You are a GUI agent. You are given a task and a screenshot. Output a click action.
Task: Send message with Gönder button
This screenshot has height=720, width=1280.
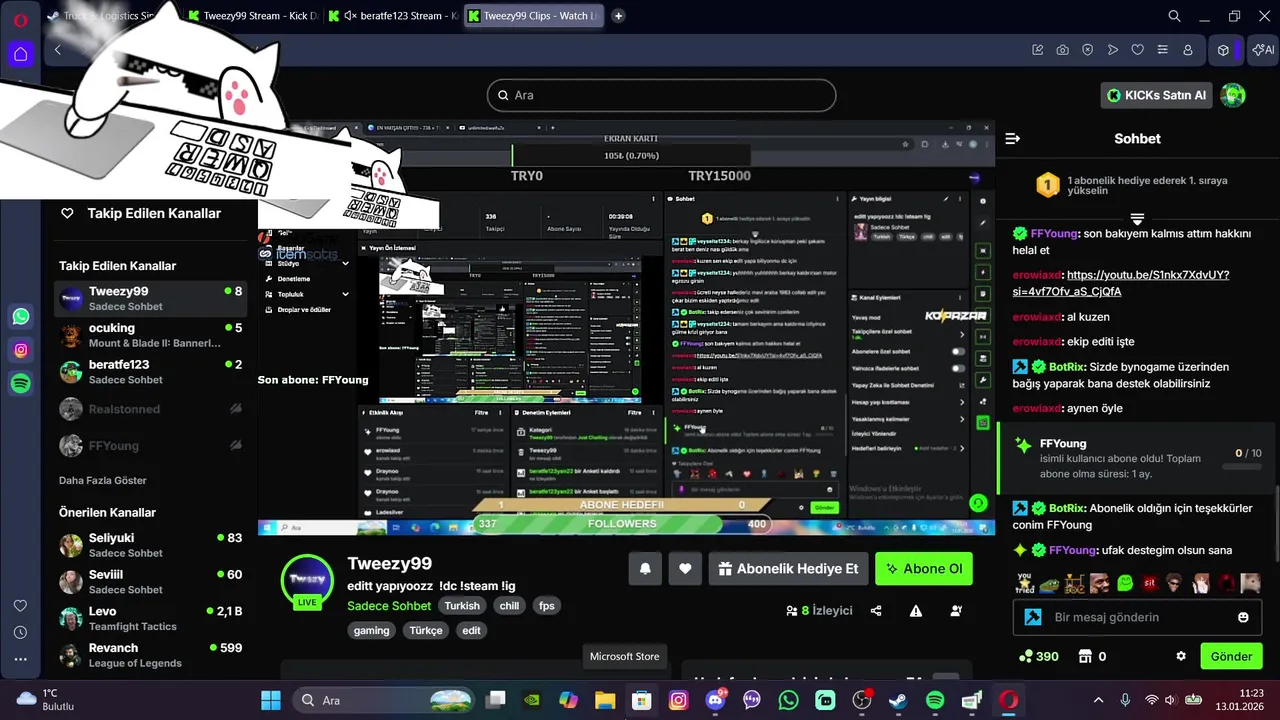coord(1231,657)
